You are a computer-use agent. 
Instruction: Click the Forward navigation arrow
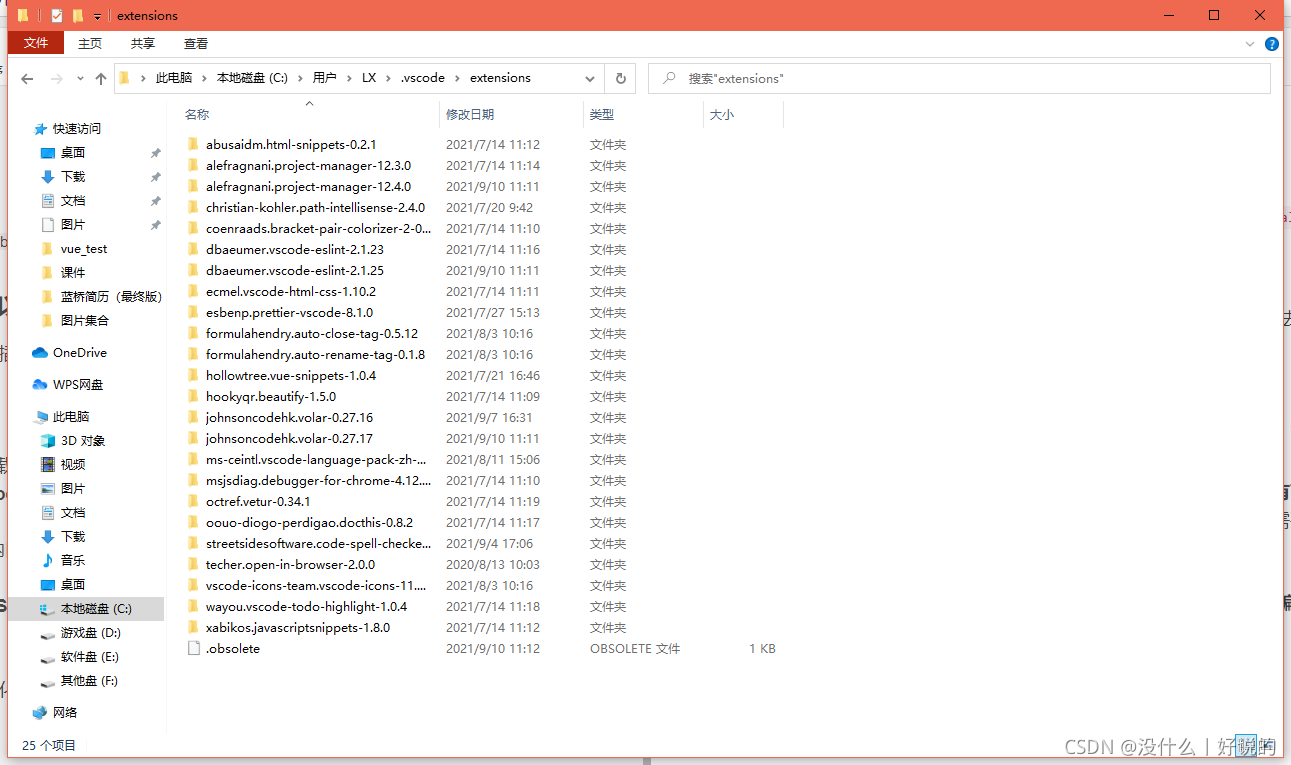(x=57, y=79)
